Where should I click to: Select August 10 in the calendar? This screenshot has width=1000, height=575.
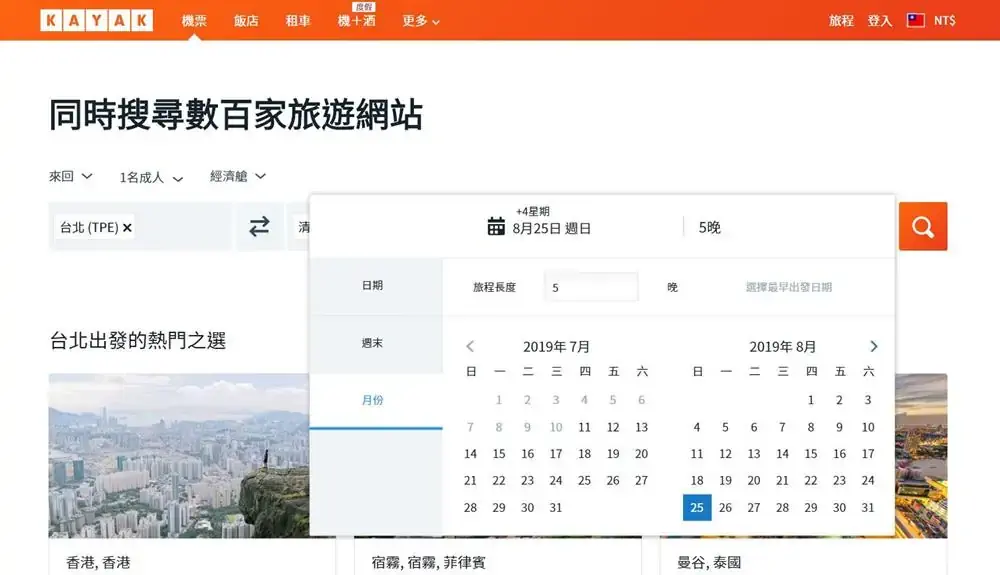[x=868, y=427]
